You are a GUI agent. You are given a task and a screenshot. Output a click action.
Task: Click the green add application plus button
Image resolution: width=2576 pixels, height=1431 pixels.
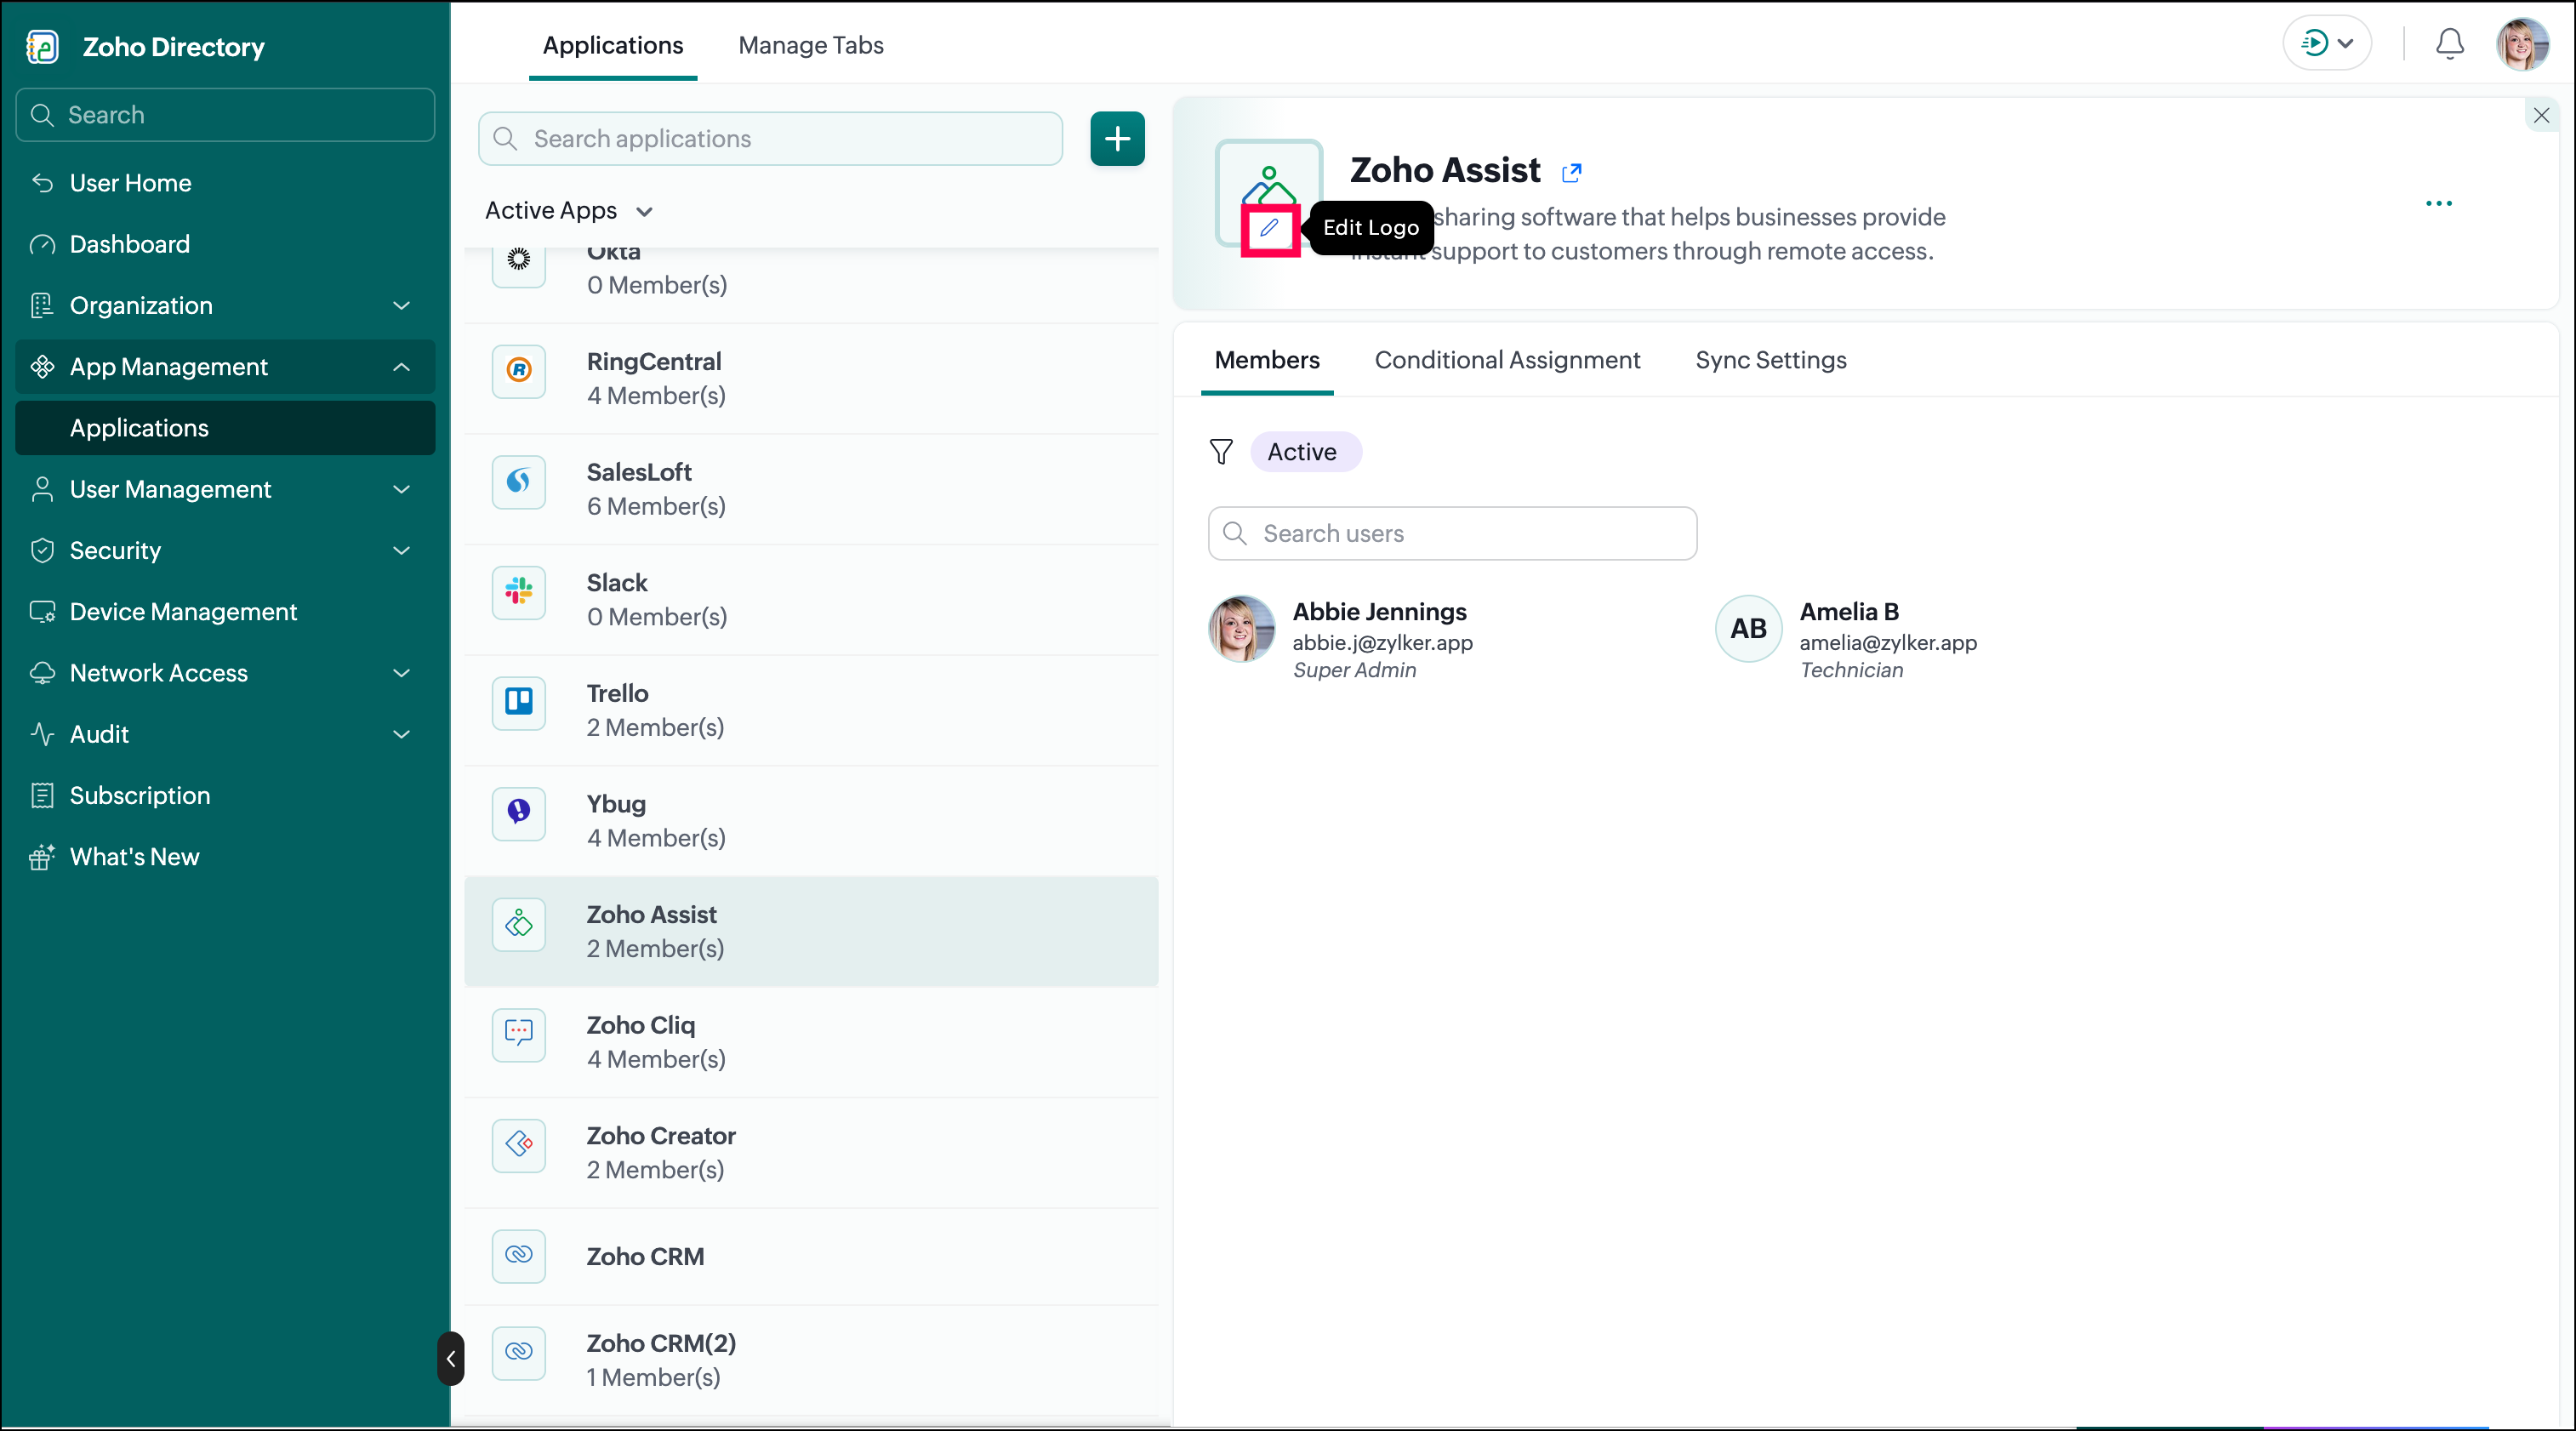pyautogui.click(x=1117, y=138)
